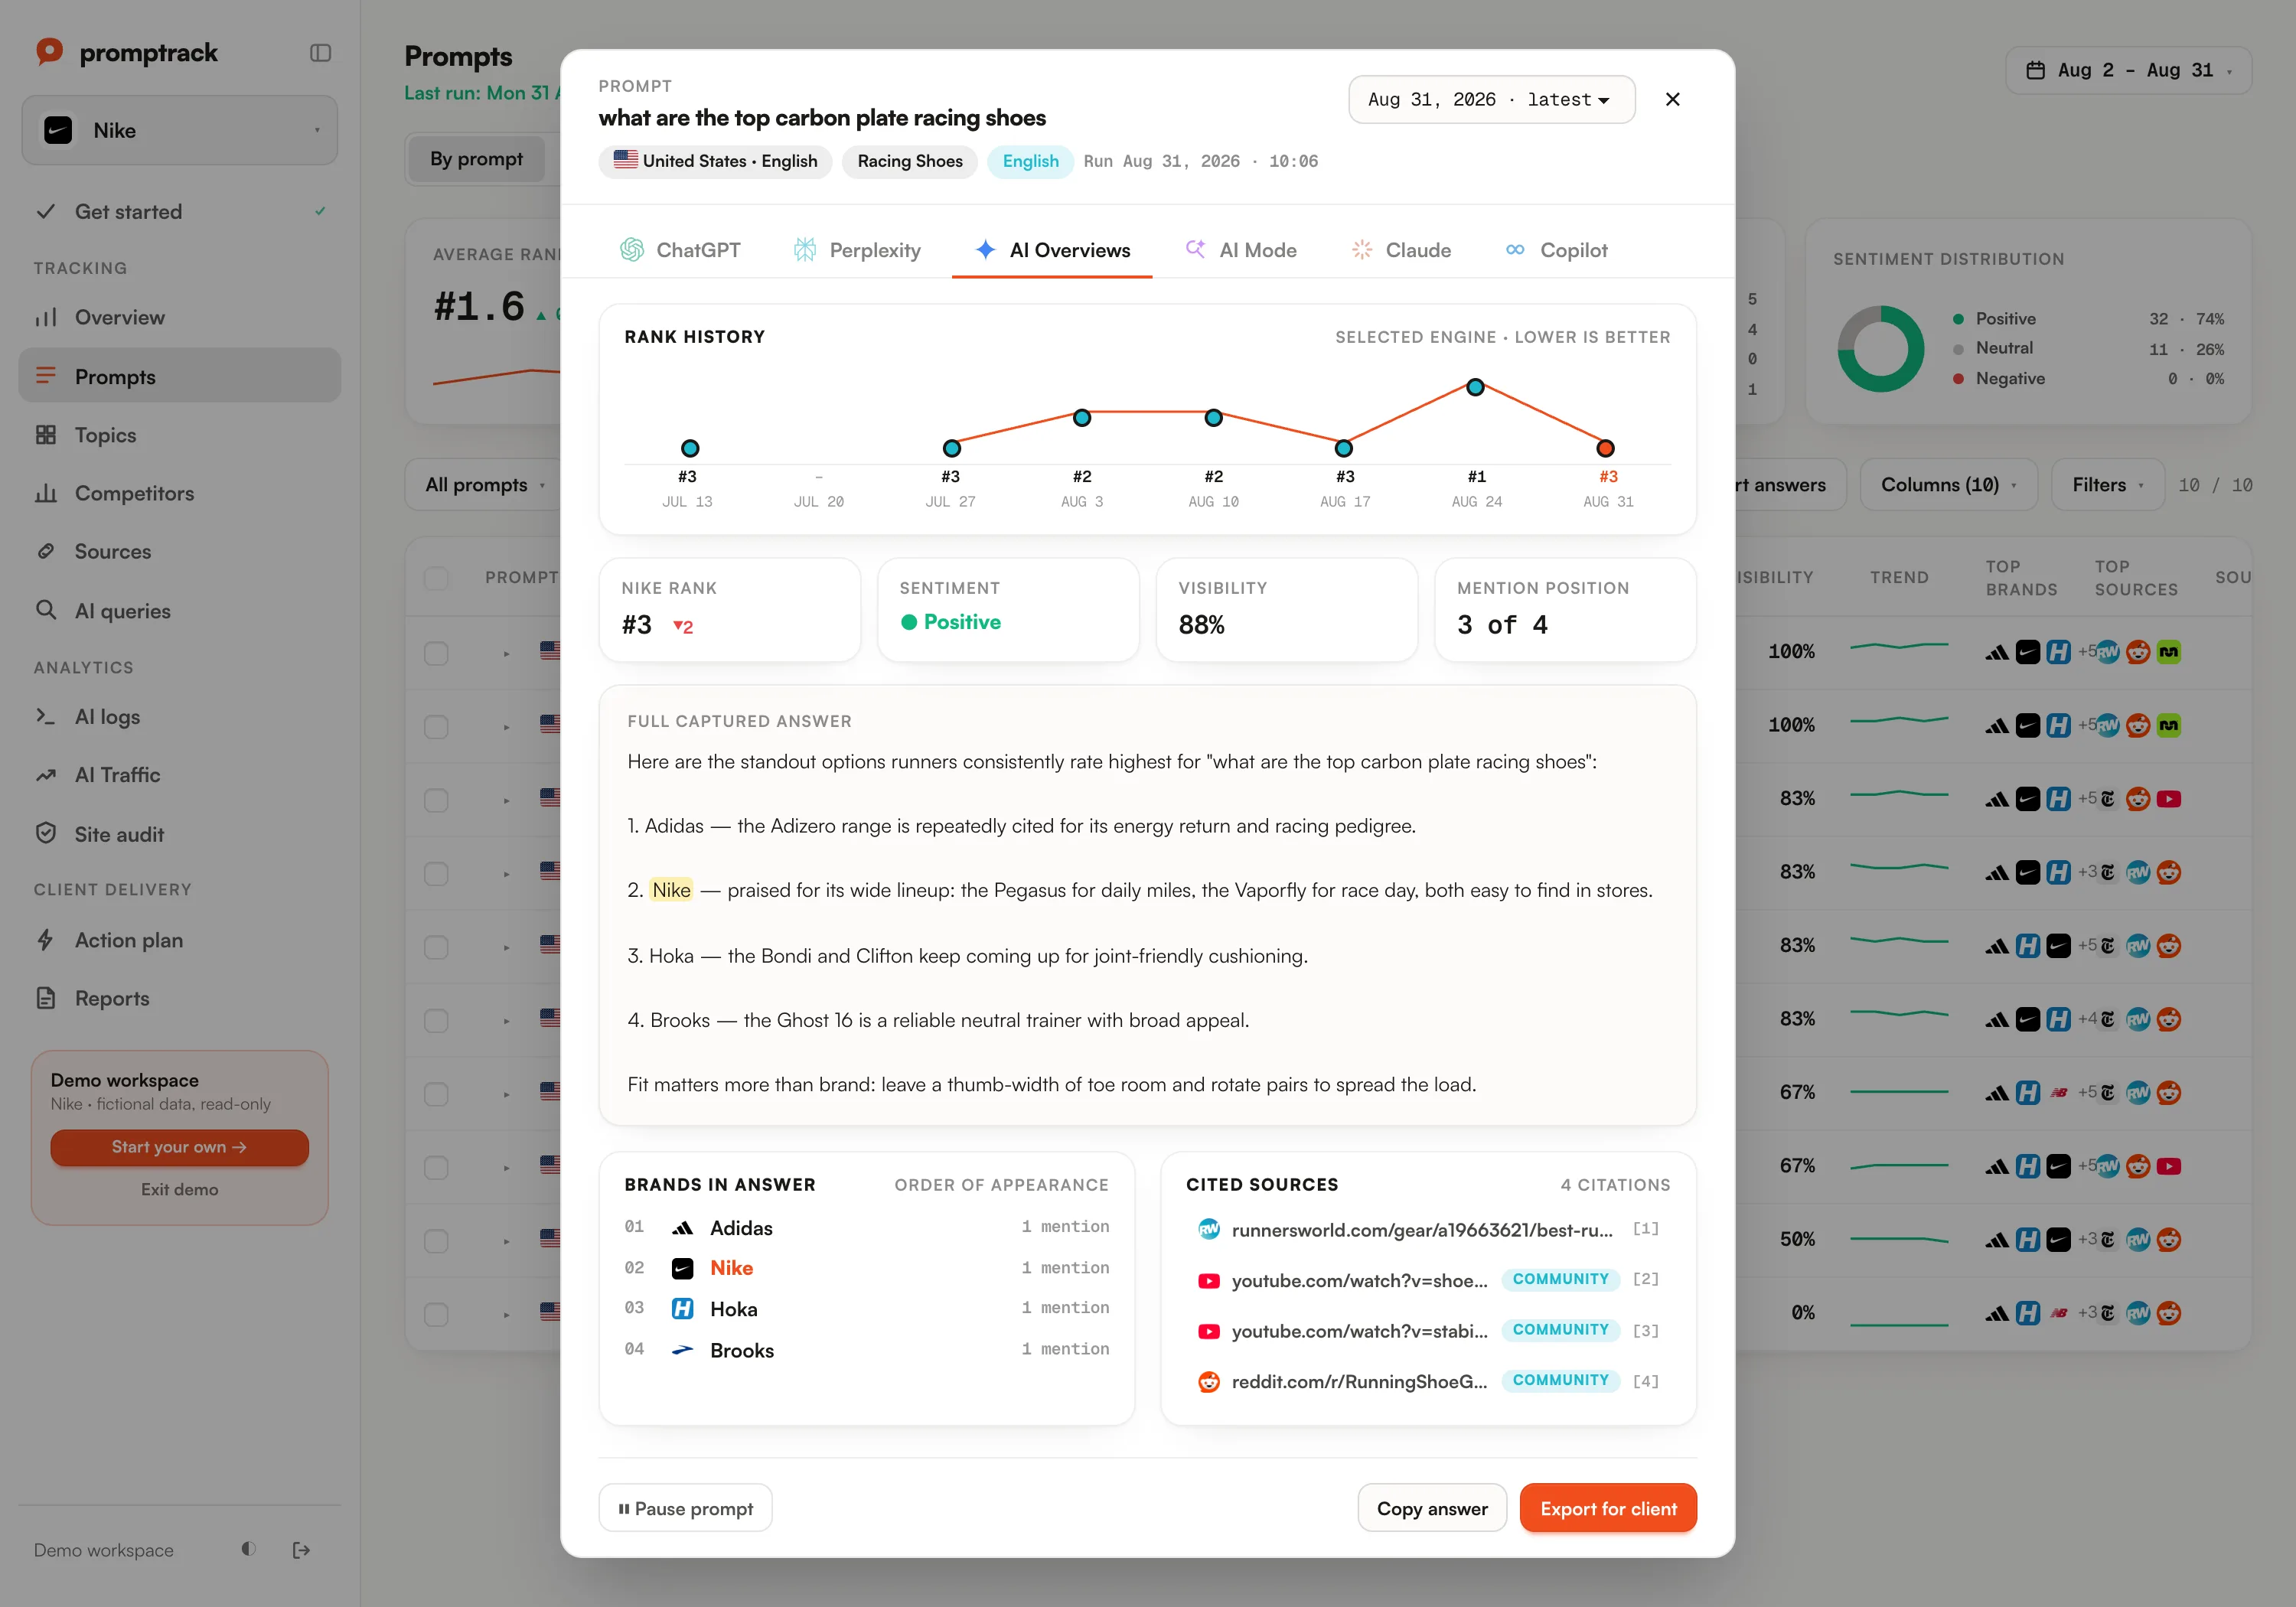This screenshot has height=1607, width=2296.
Task: Click the Nike logo in brands list
Action: pos(683,1268)
